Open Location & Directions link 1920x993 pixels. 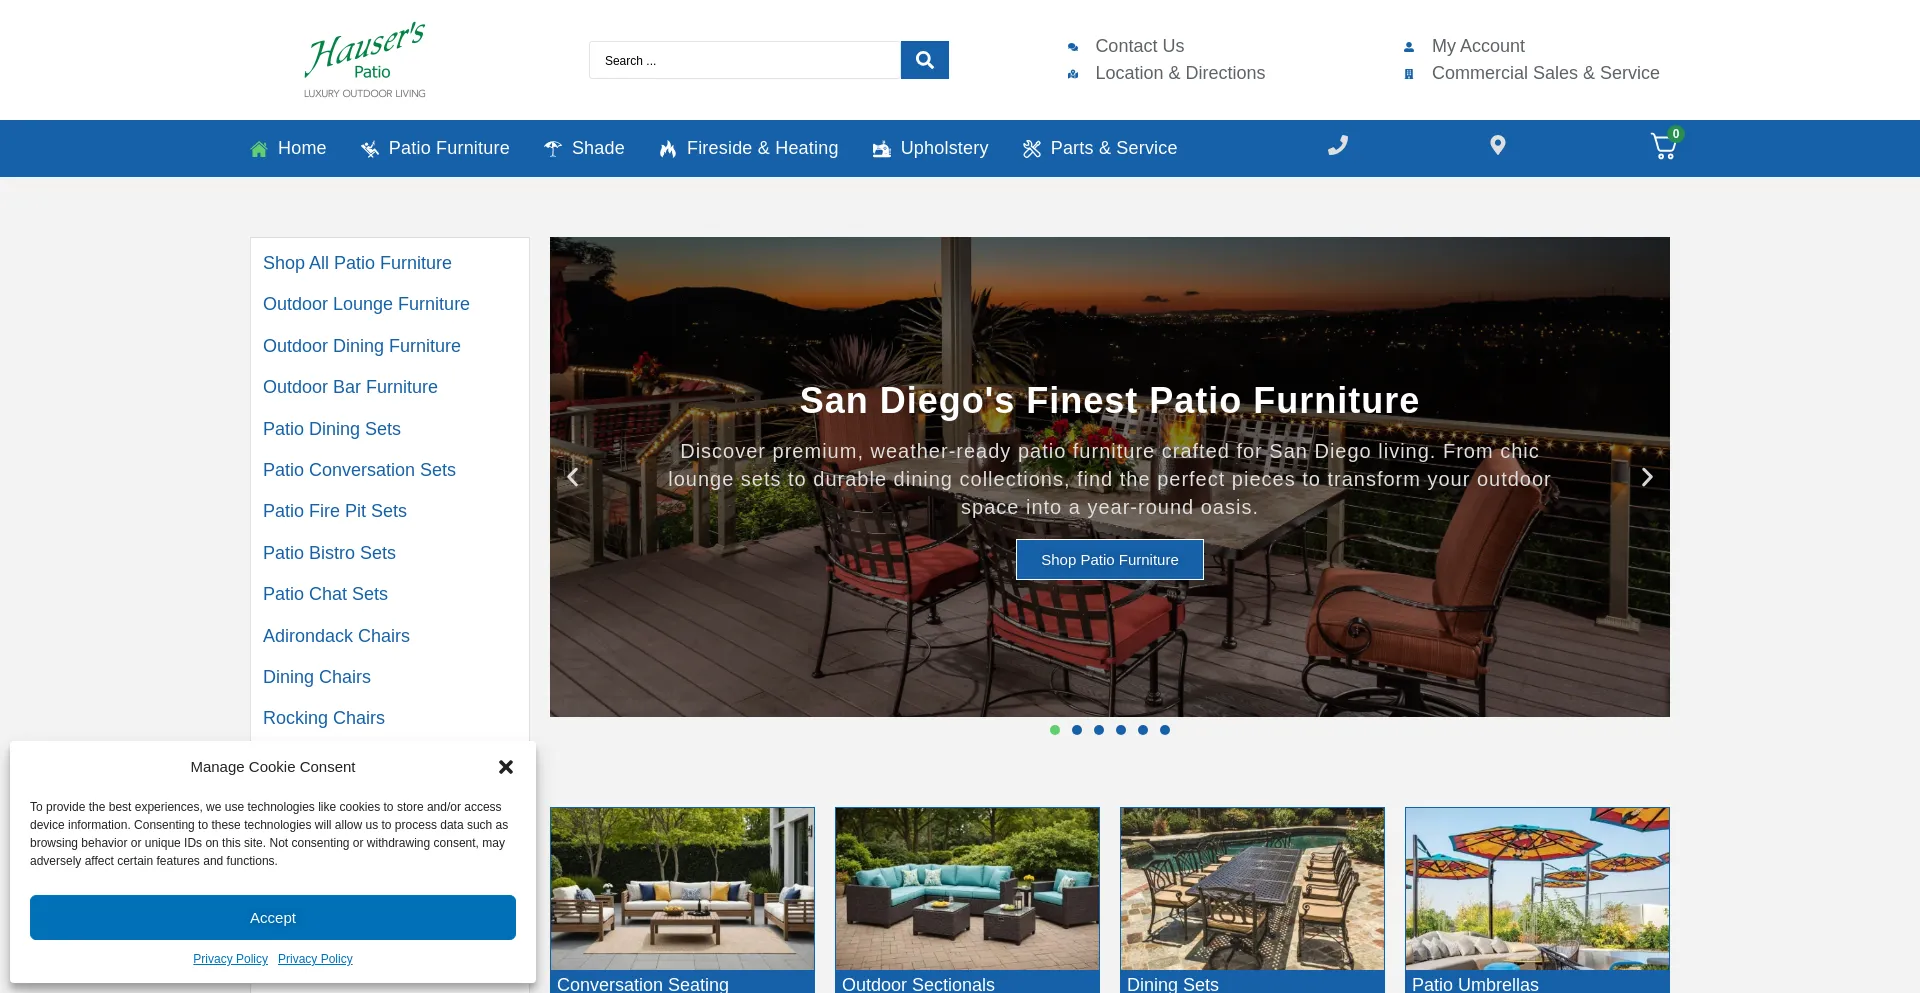pos(1180,73)
